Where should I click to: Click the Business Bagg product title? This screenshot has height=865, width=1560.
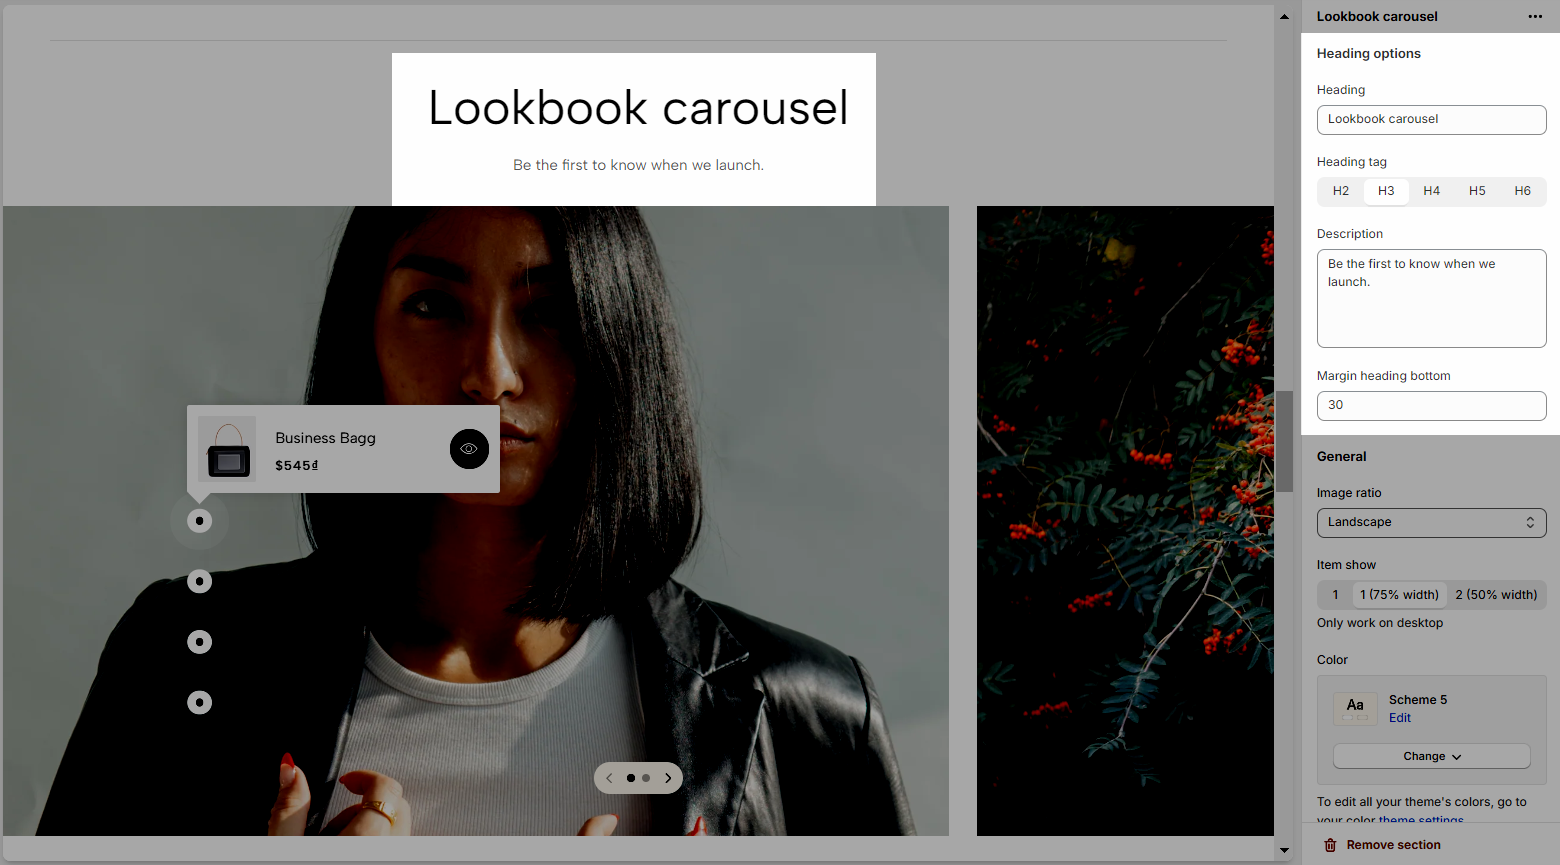pyautogui.click(x=325, y=438)
